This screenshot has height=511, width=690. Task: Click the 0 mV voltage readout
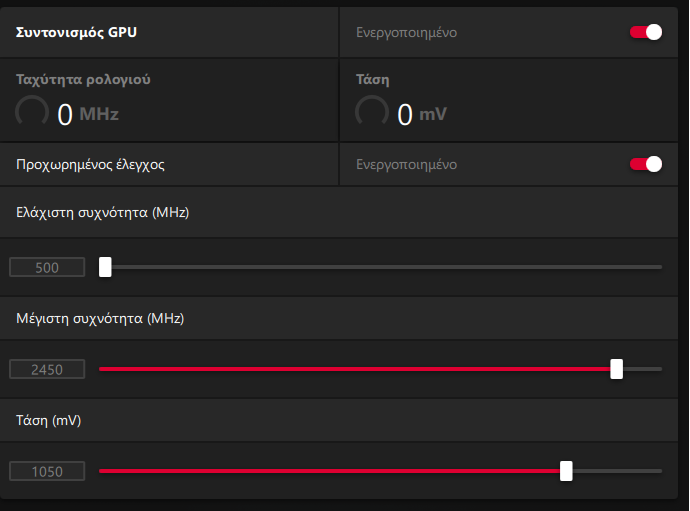pyautogui.click(x=422, y=114)
